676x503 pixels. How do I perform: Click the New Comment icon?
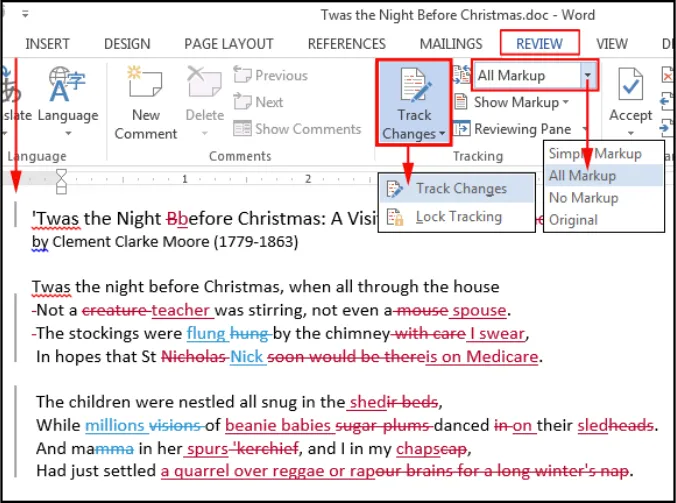tap(145, 82)
